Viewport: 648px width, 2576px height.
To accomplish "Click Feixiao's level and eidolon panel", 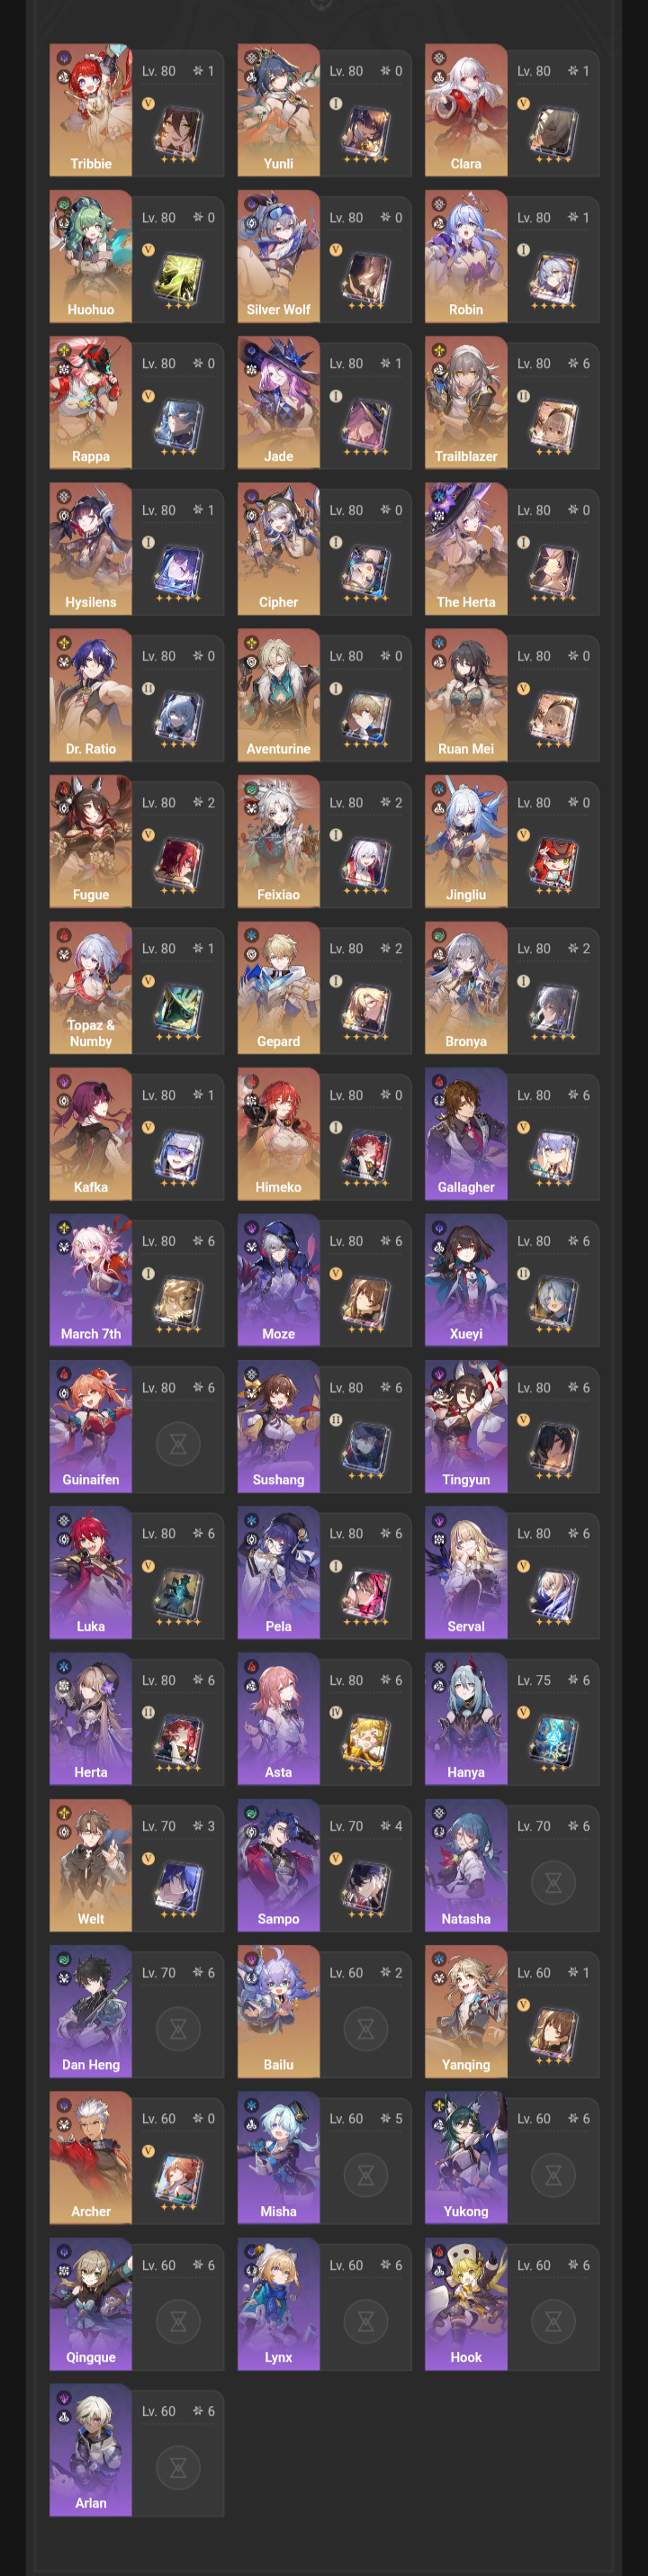I will tap(366, 842).
